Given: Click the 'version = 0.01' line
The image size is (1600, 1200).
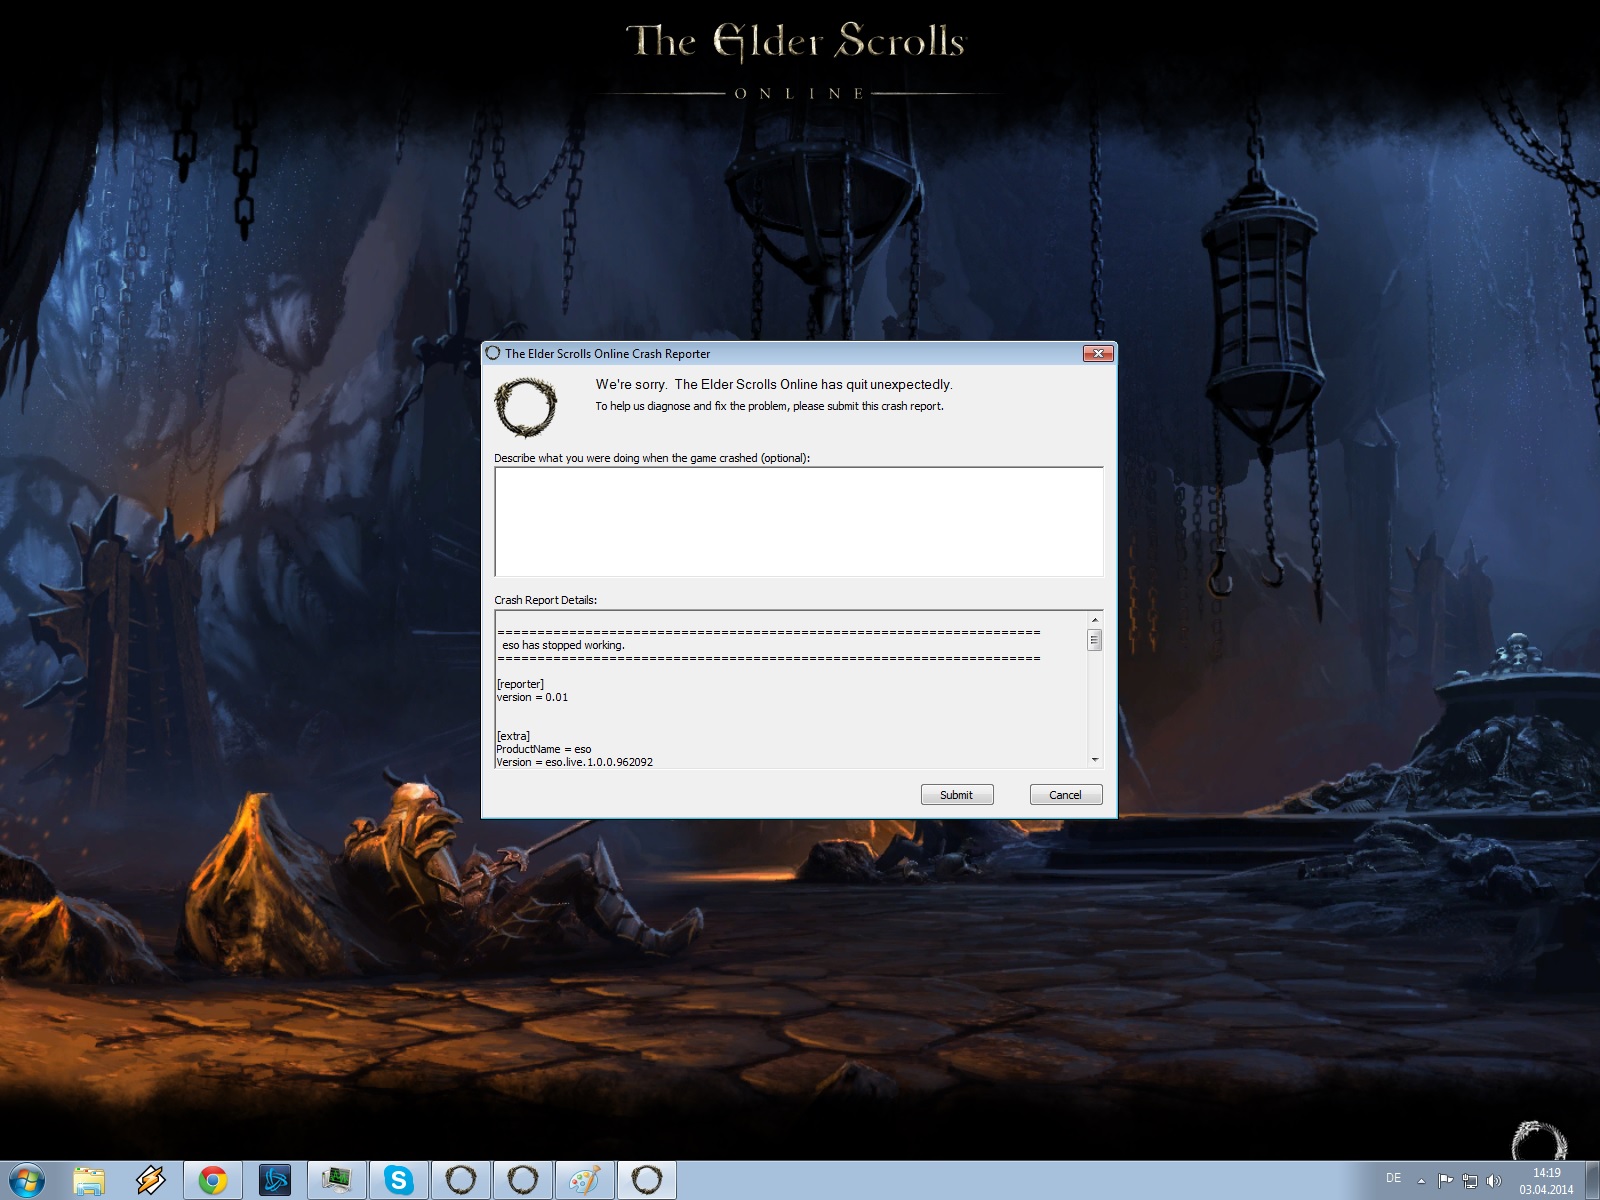Looking at the screenshot, I should click(532, 697).
